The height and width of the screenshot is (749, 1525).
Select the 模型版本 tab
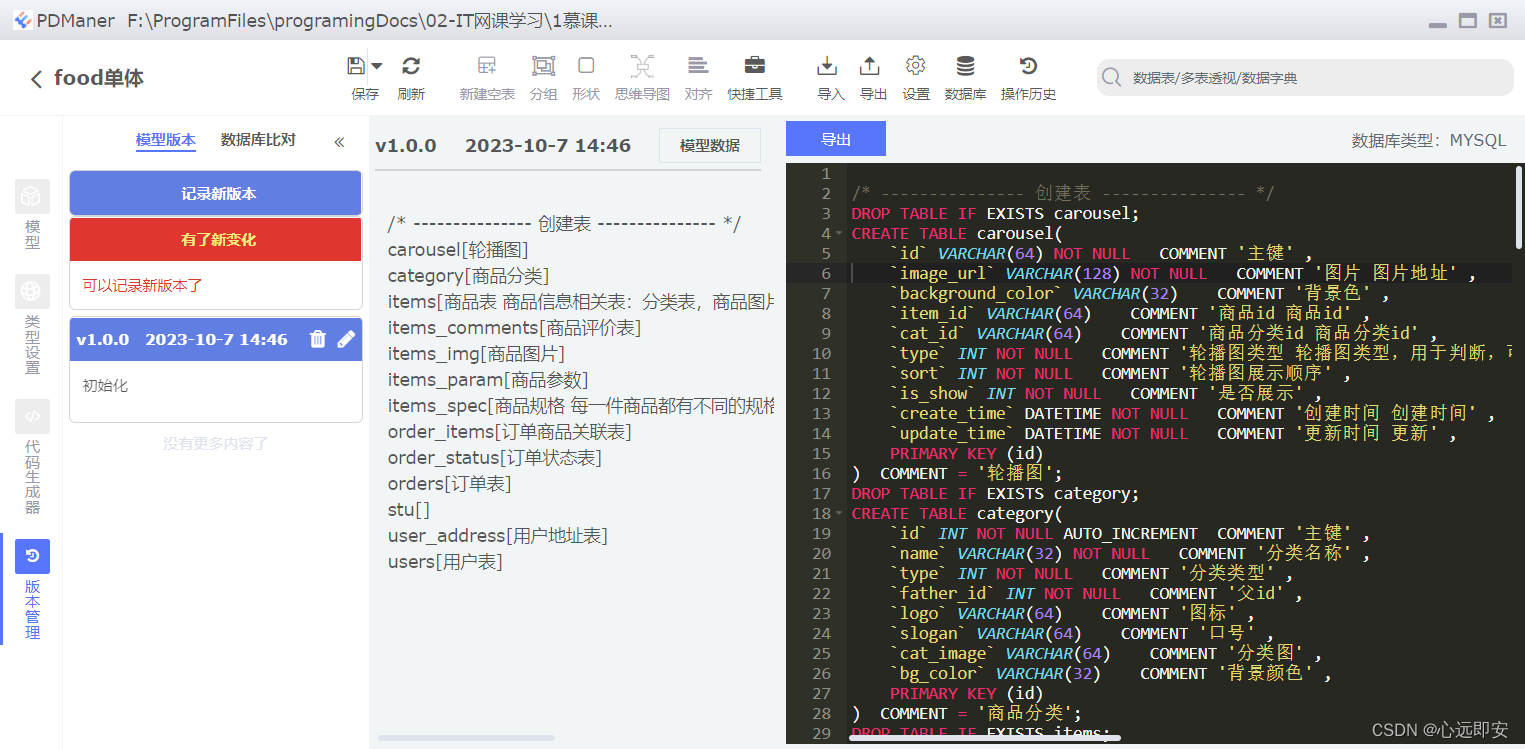click(166, 141)
